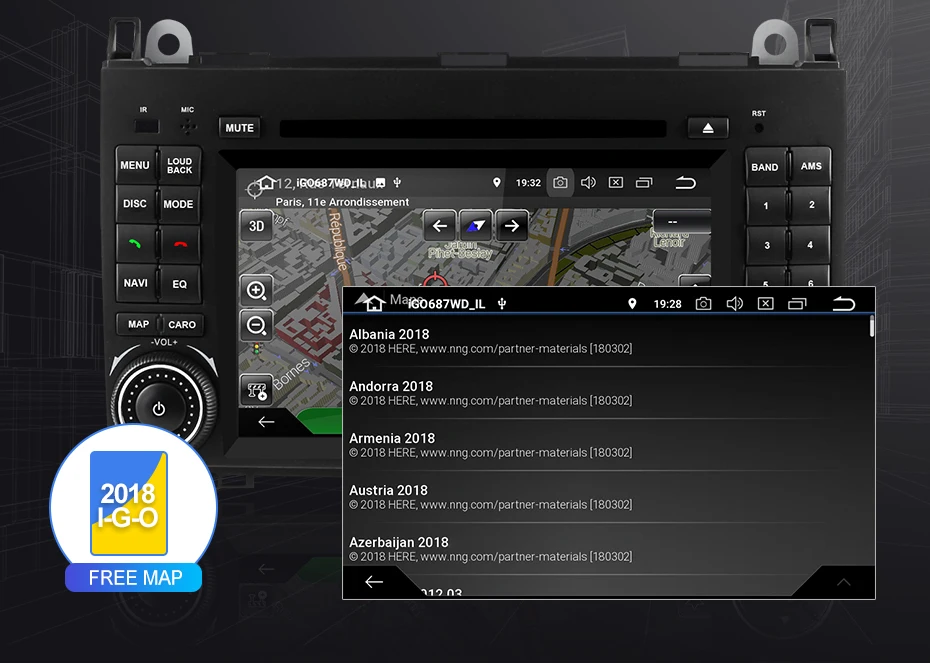This screenshot has height=664, width=930.
Task: Rotate map left with arrow button
Action: (439, 226)
